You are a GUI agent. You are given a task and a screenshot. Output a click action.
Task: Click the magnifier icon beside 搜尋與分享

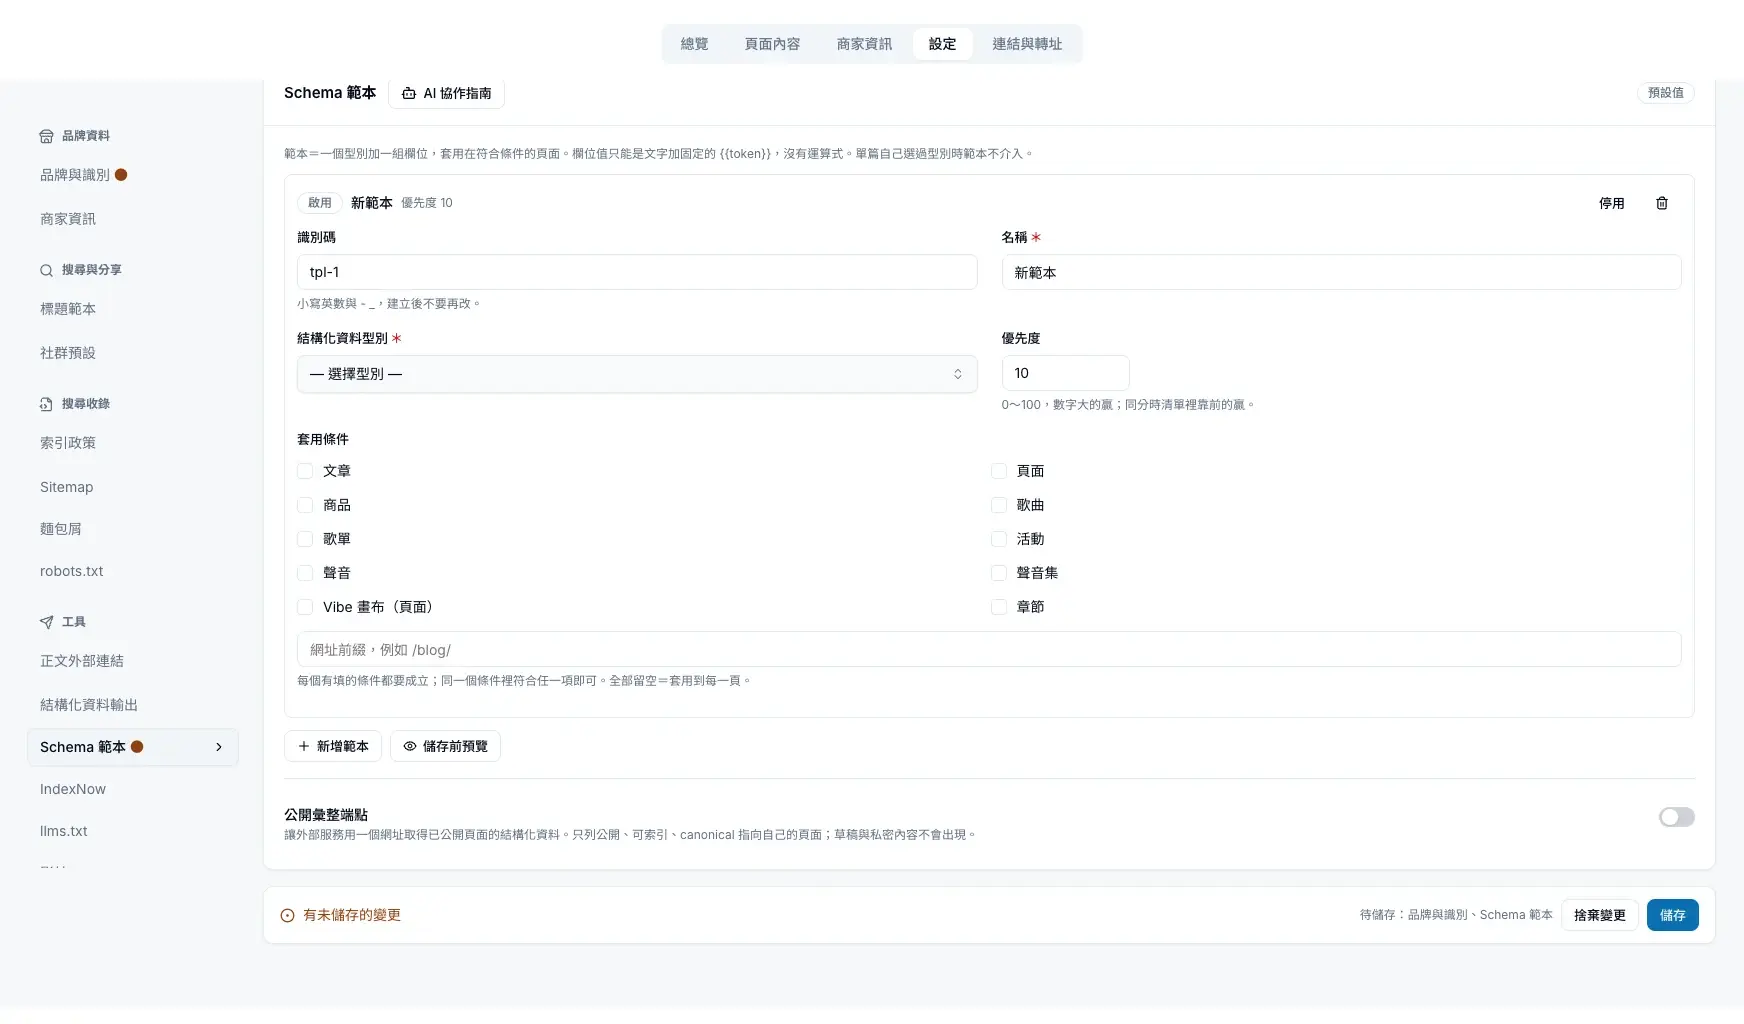tap(46, 270)
